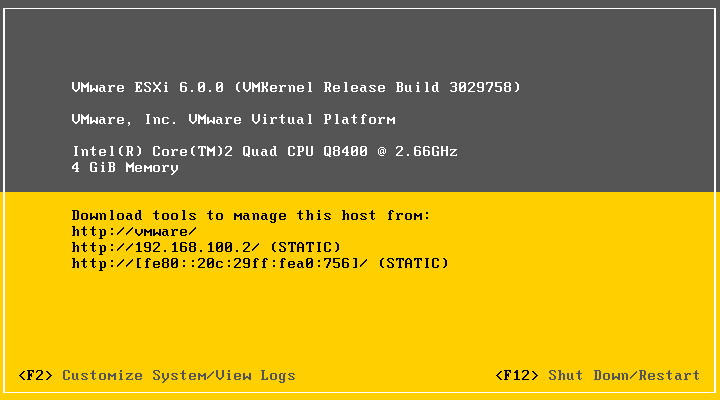Click the Q8400 processor model text
Image resolution: width=720 pixels, height=400 pixels.
(345, 151)
